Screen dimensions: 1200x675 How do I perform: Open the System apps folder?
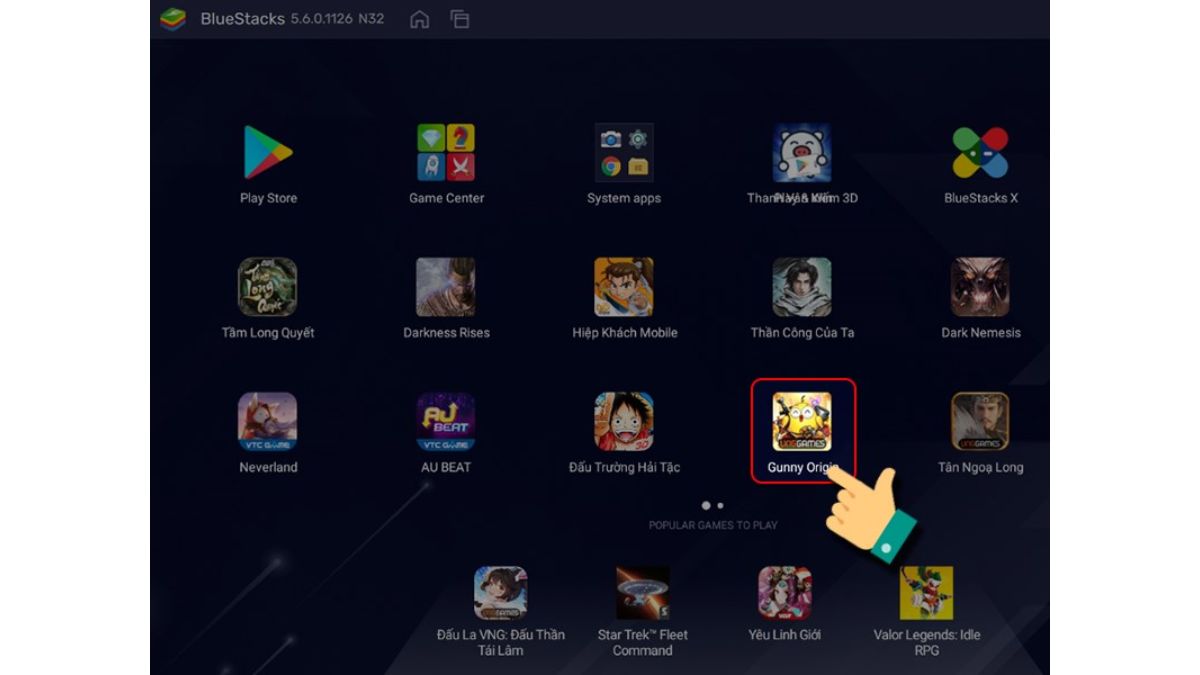[x=624, y=153]
